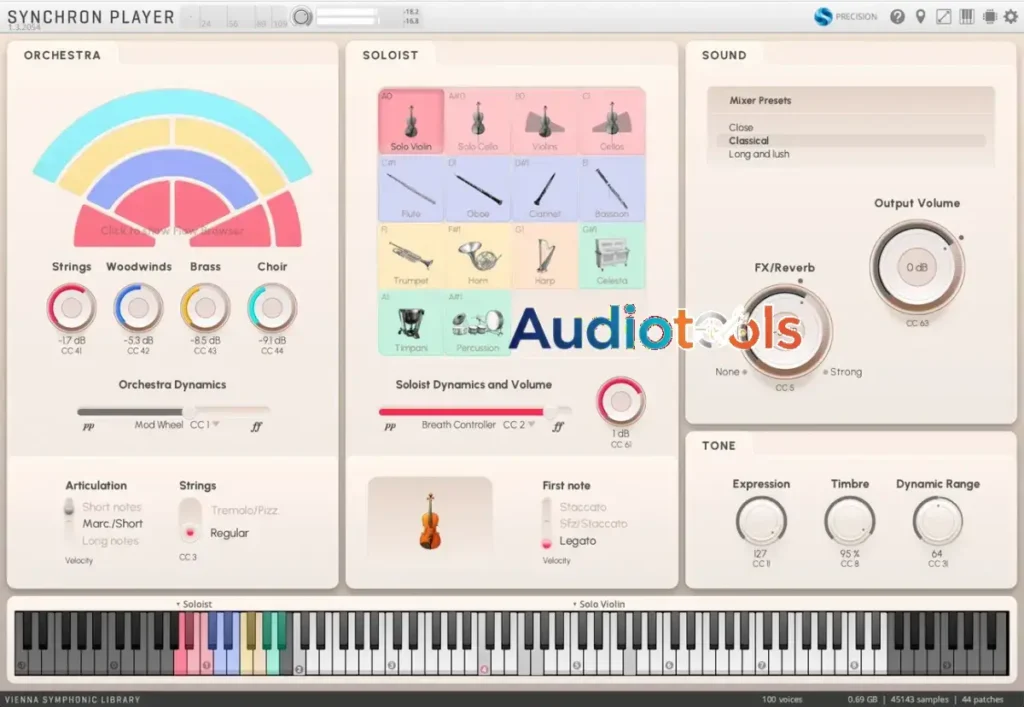Click the Timbre knob

[850, 521]
